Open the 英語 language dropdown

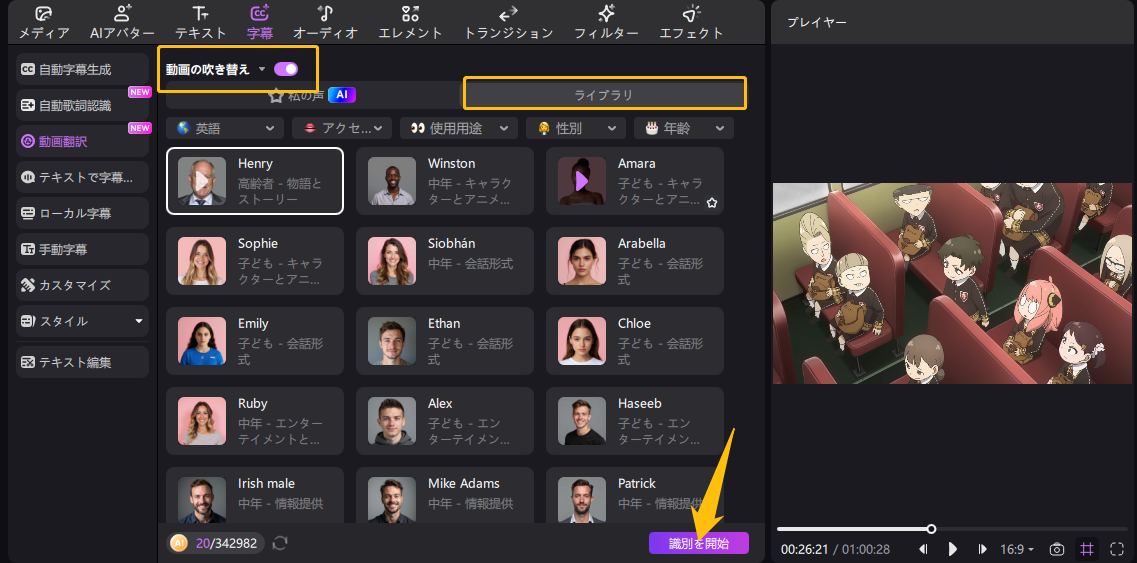pos(225,128)
